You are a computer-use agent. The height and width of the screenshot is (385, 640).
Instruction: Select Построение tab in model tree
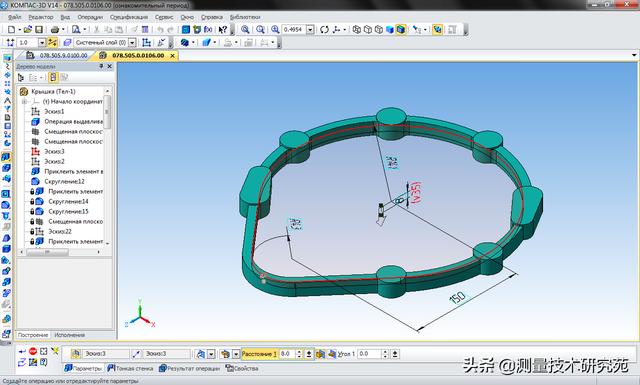click(x=33, y=335)
